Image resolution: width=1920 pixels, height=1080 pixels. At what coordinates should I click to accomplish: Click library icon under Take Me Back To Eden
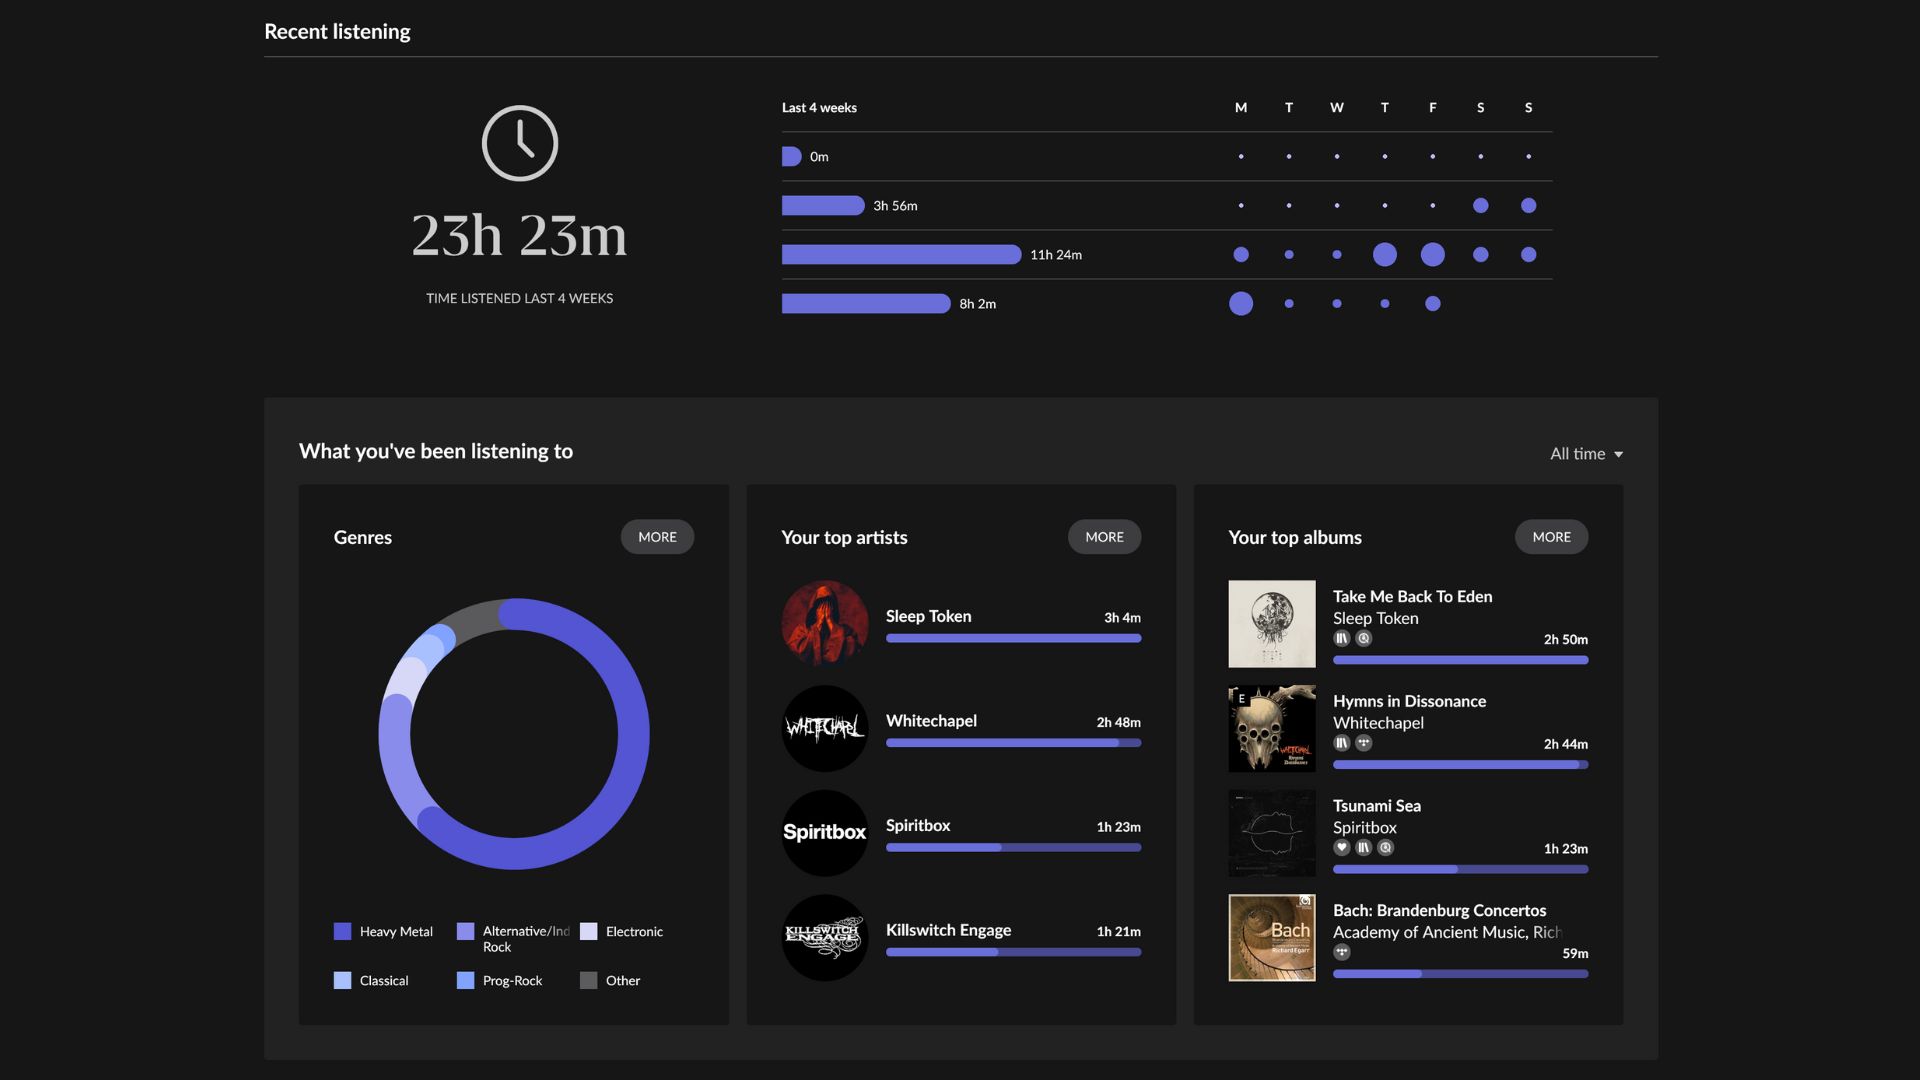point(1342,639)
